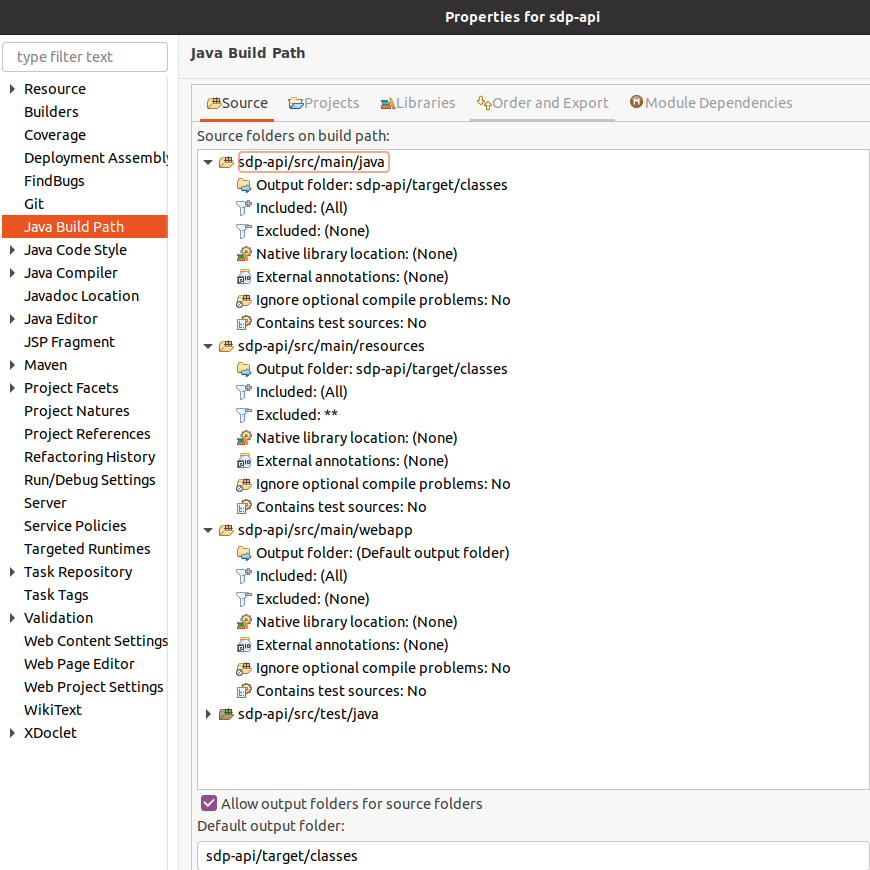Open the Deployment Assembly page
The height and width of the screenshot is (870, 870).
(x=95, y=158)
